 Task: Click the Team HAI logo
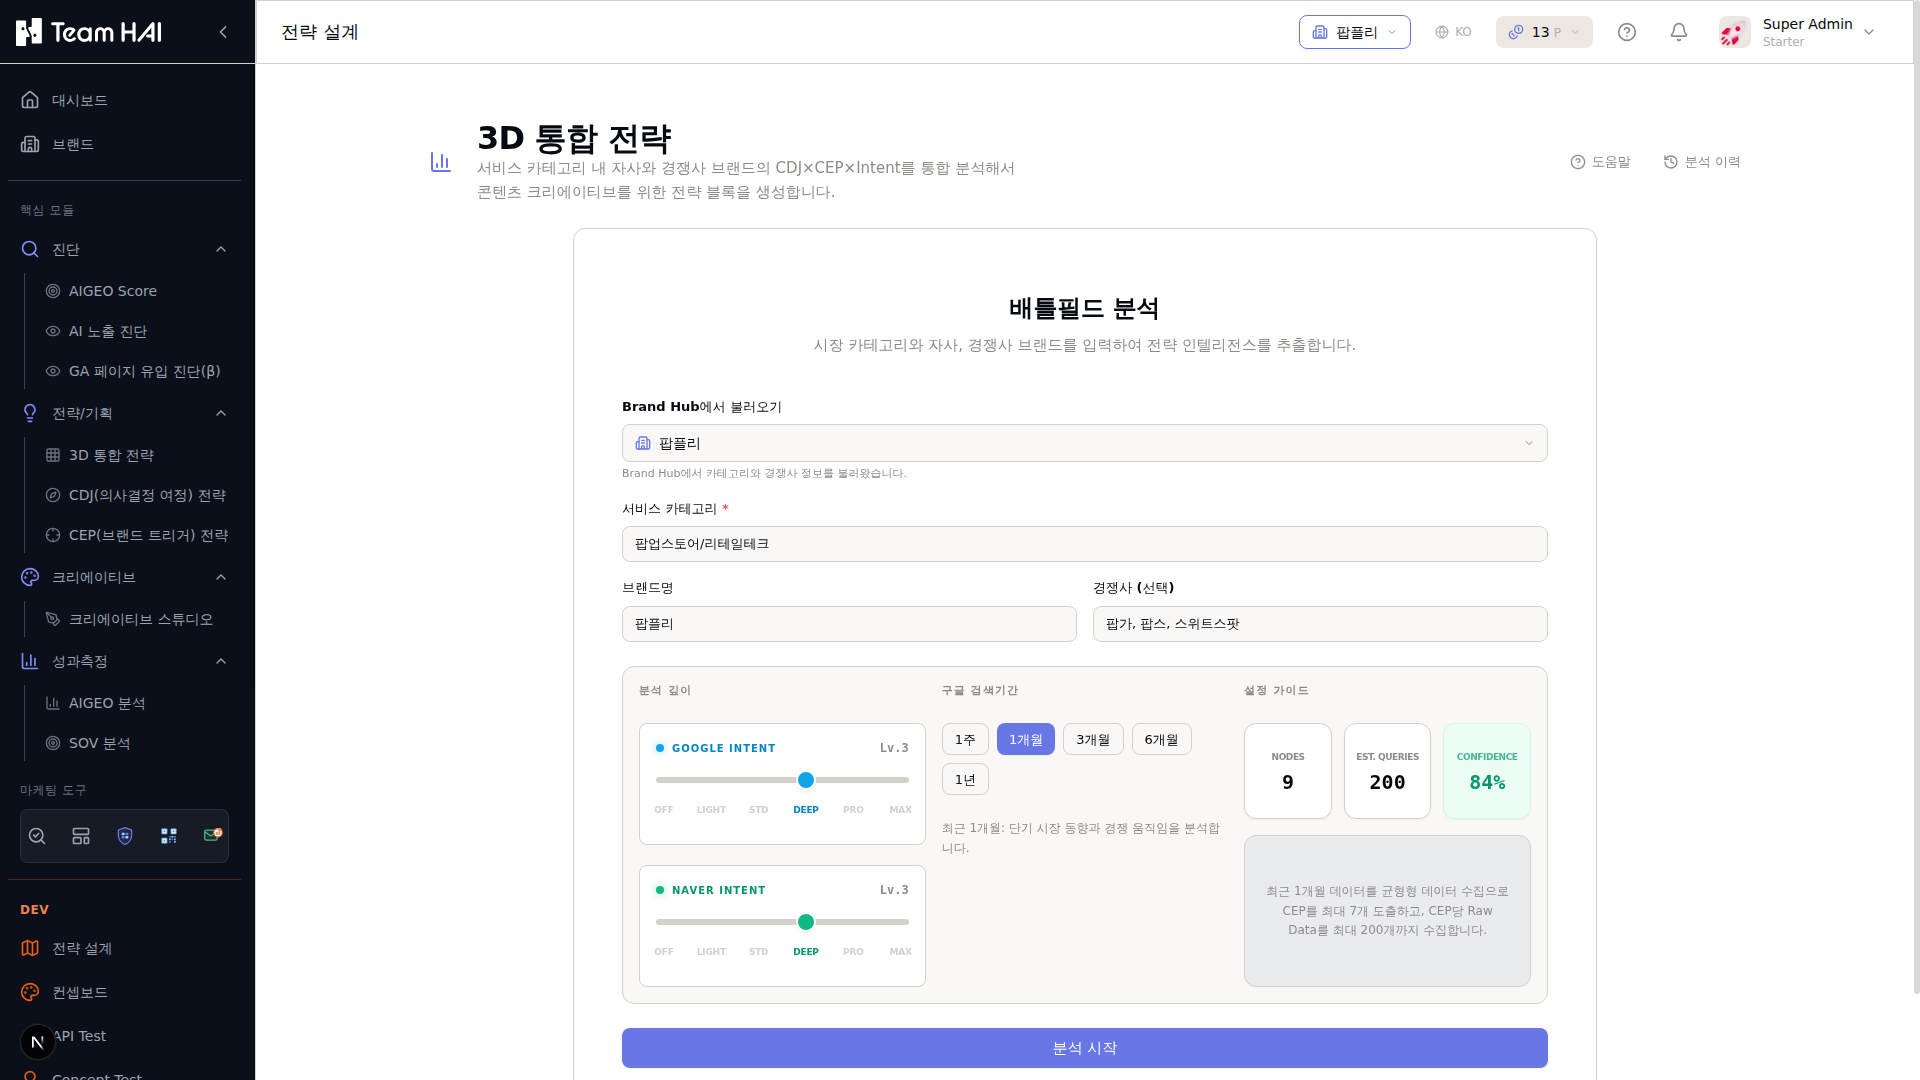[x=89, y=32]
